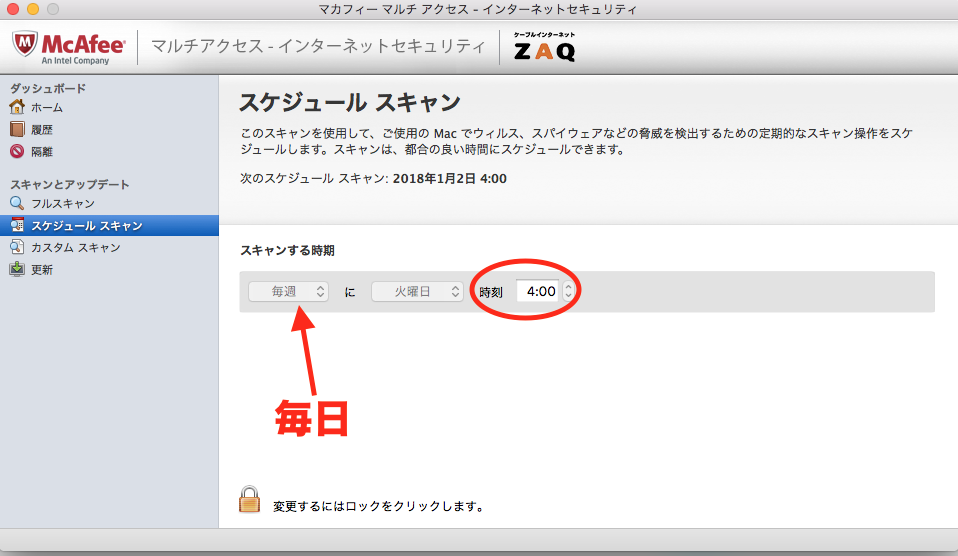Click the padlock icon to unlock changes
The height and width of the screenshot is (556, 958).
pyautogui.click(x=249, y=499)
